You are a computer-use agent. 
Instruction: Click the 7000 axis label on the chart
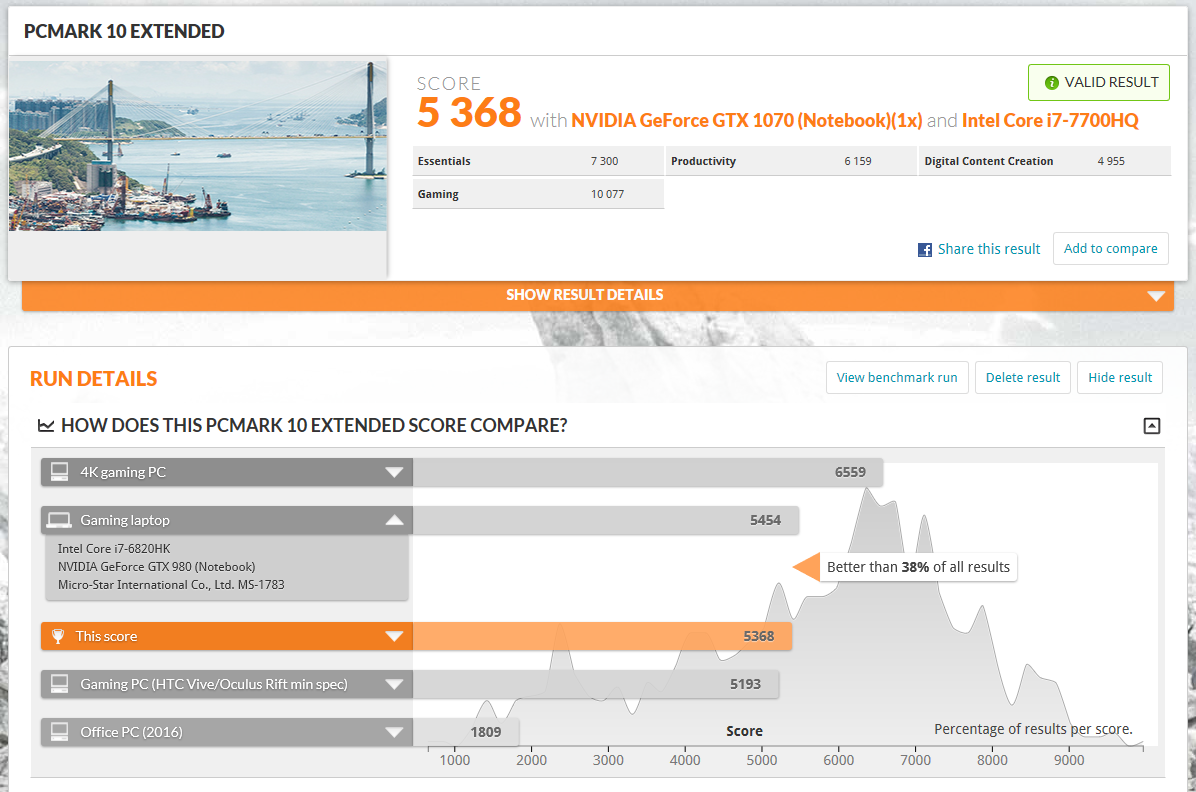pyautogui.click(x=915, y=760)
